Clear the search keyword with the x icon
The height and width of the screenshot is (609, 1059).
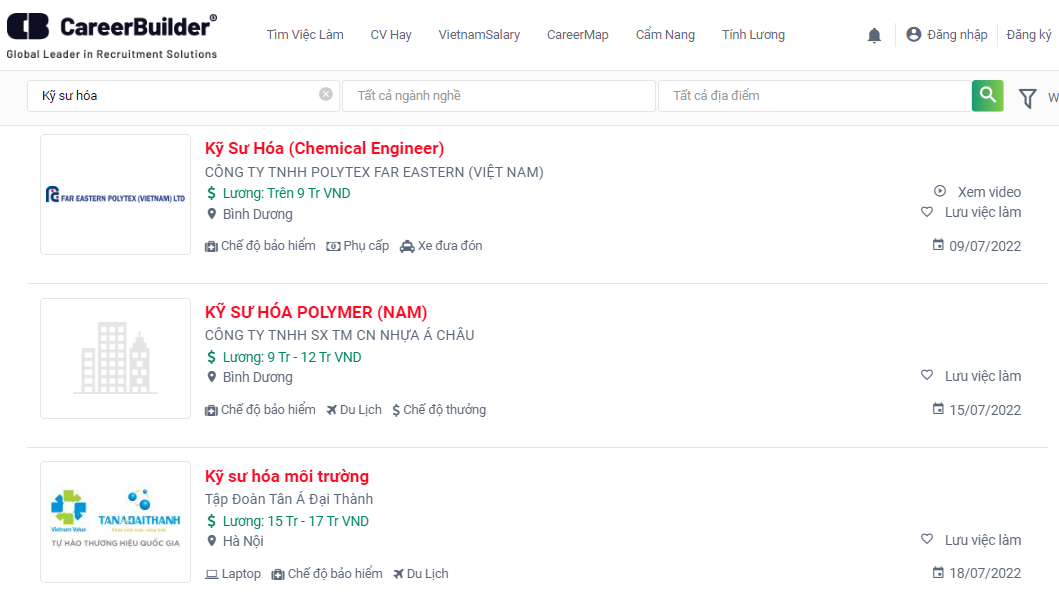point(326,94)
